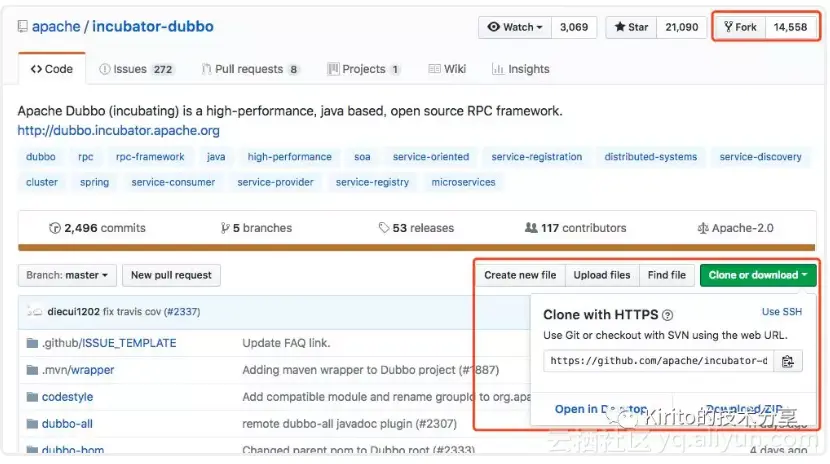Open the Pull requests tab

250,69
